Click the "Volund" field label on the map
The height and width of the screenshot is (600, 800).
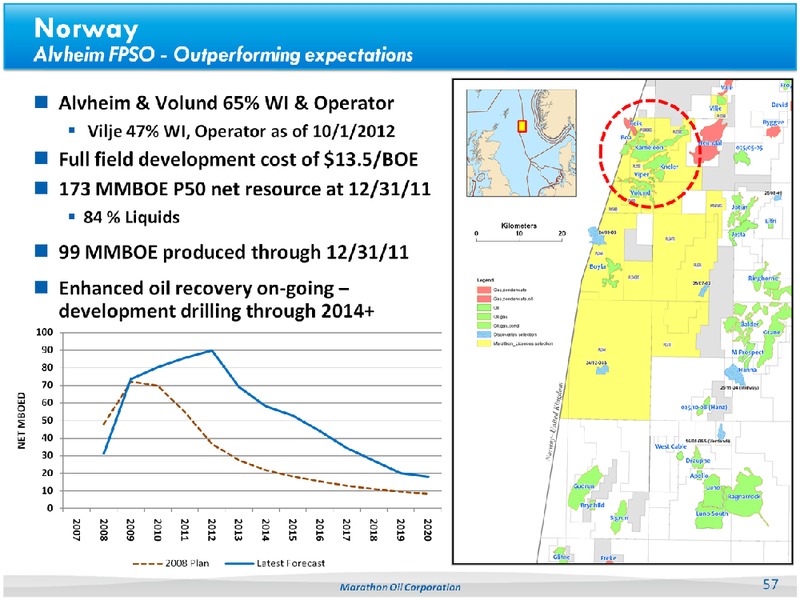[x=640, y=193]
